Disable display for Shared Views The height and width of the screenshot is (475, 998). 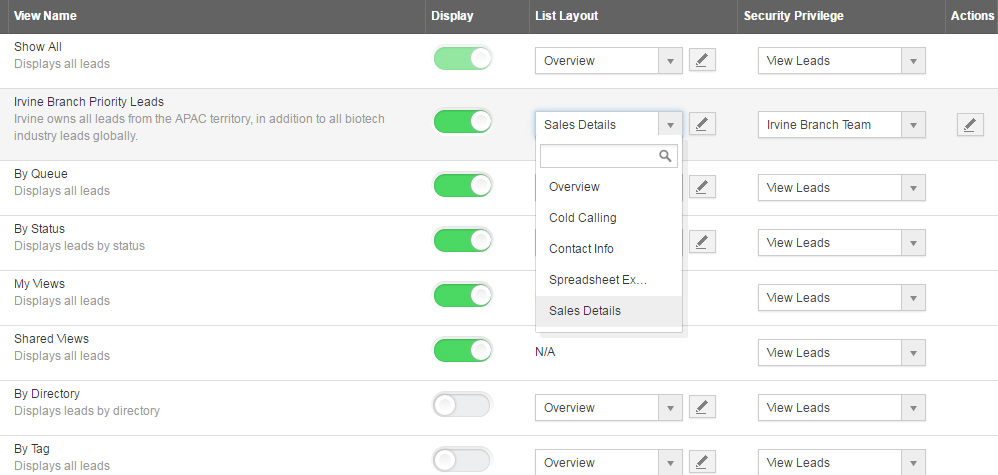[x=463, y=351]
